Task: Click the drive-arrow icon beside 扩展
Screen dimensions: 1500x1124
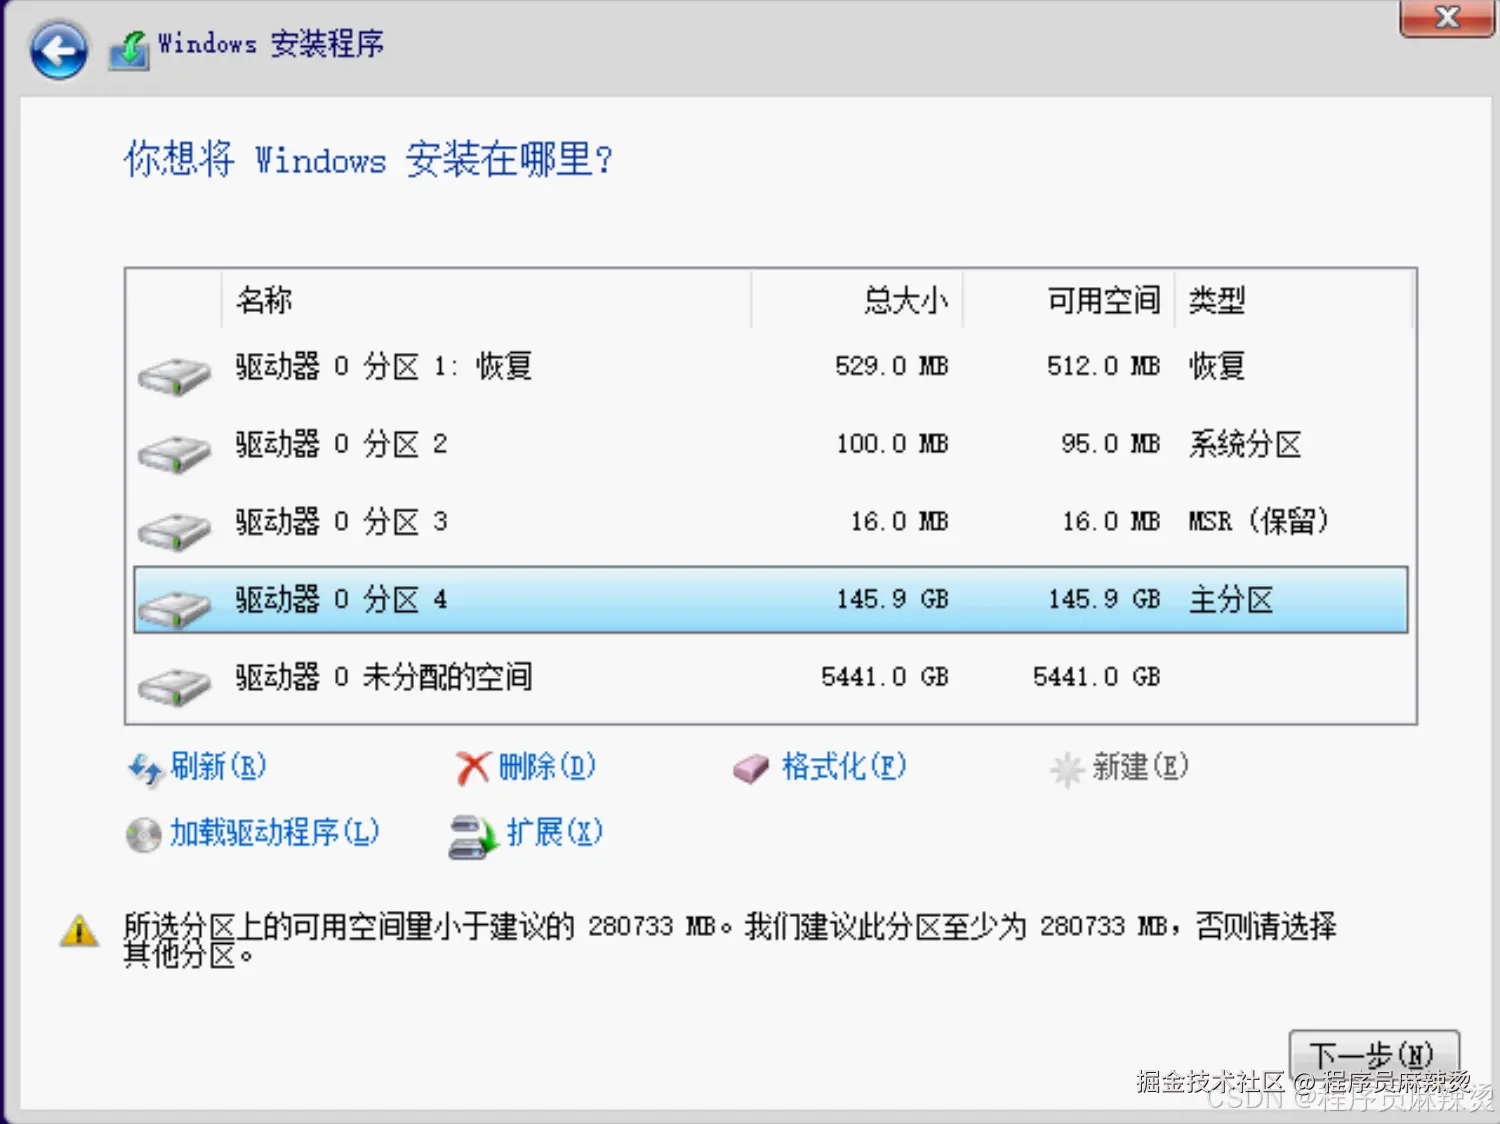Action: [x=473, y=836]
